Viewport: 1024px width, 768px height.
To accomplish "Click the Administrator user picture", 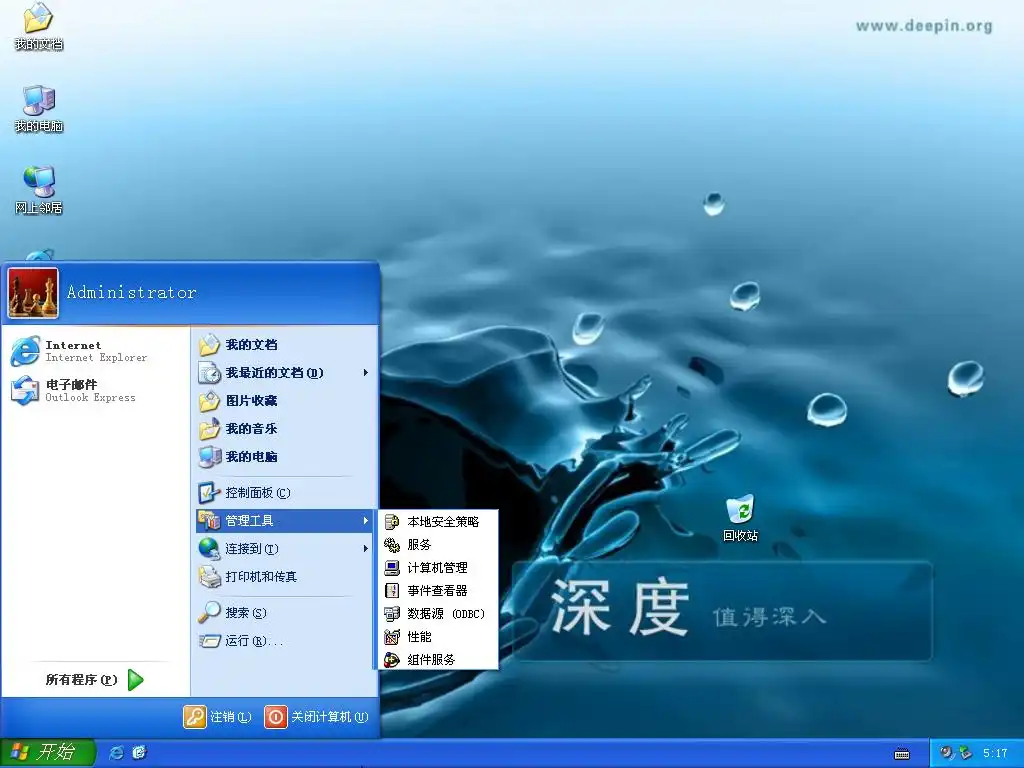I will click(x=33, y=293).
